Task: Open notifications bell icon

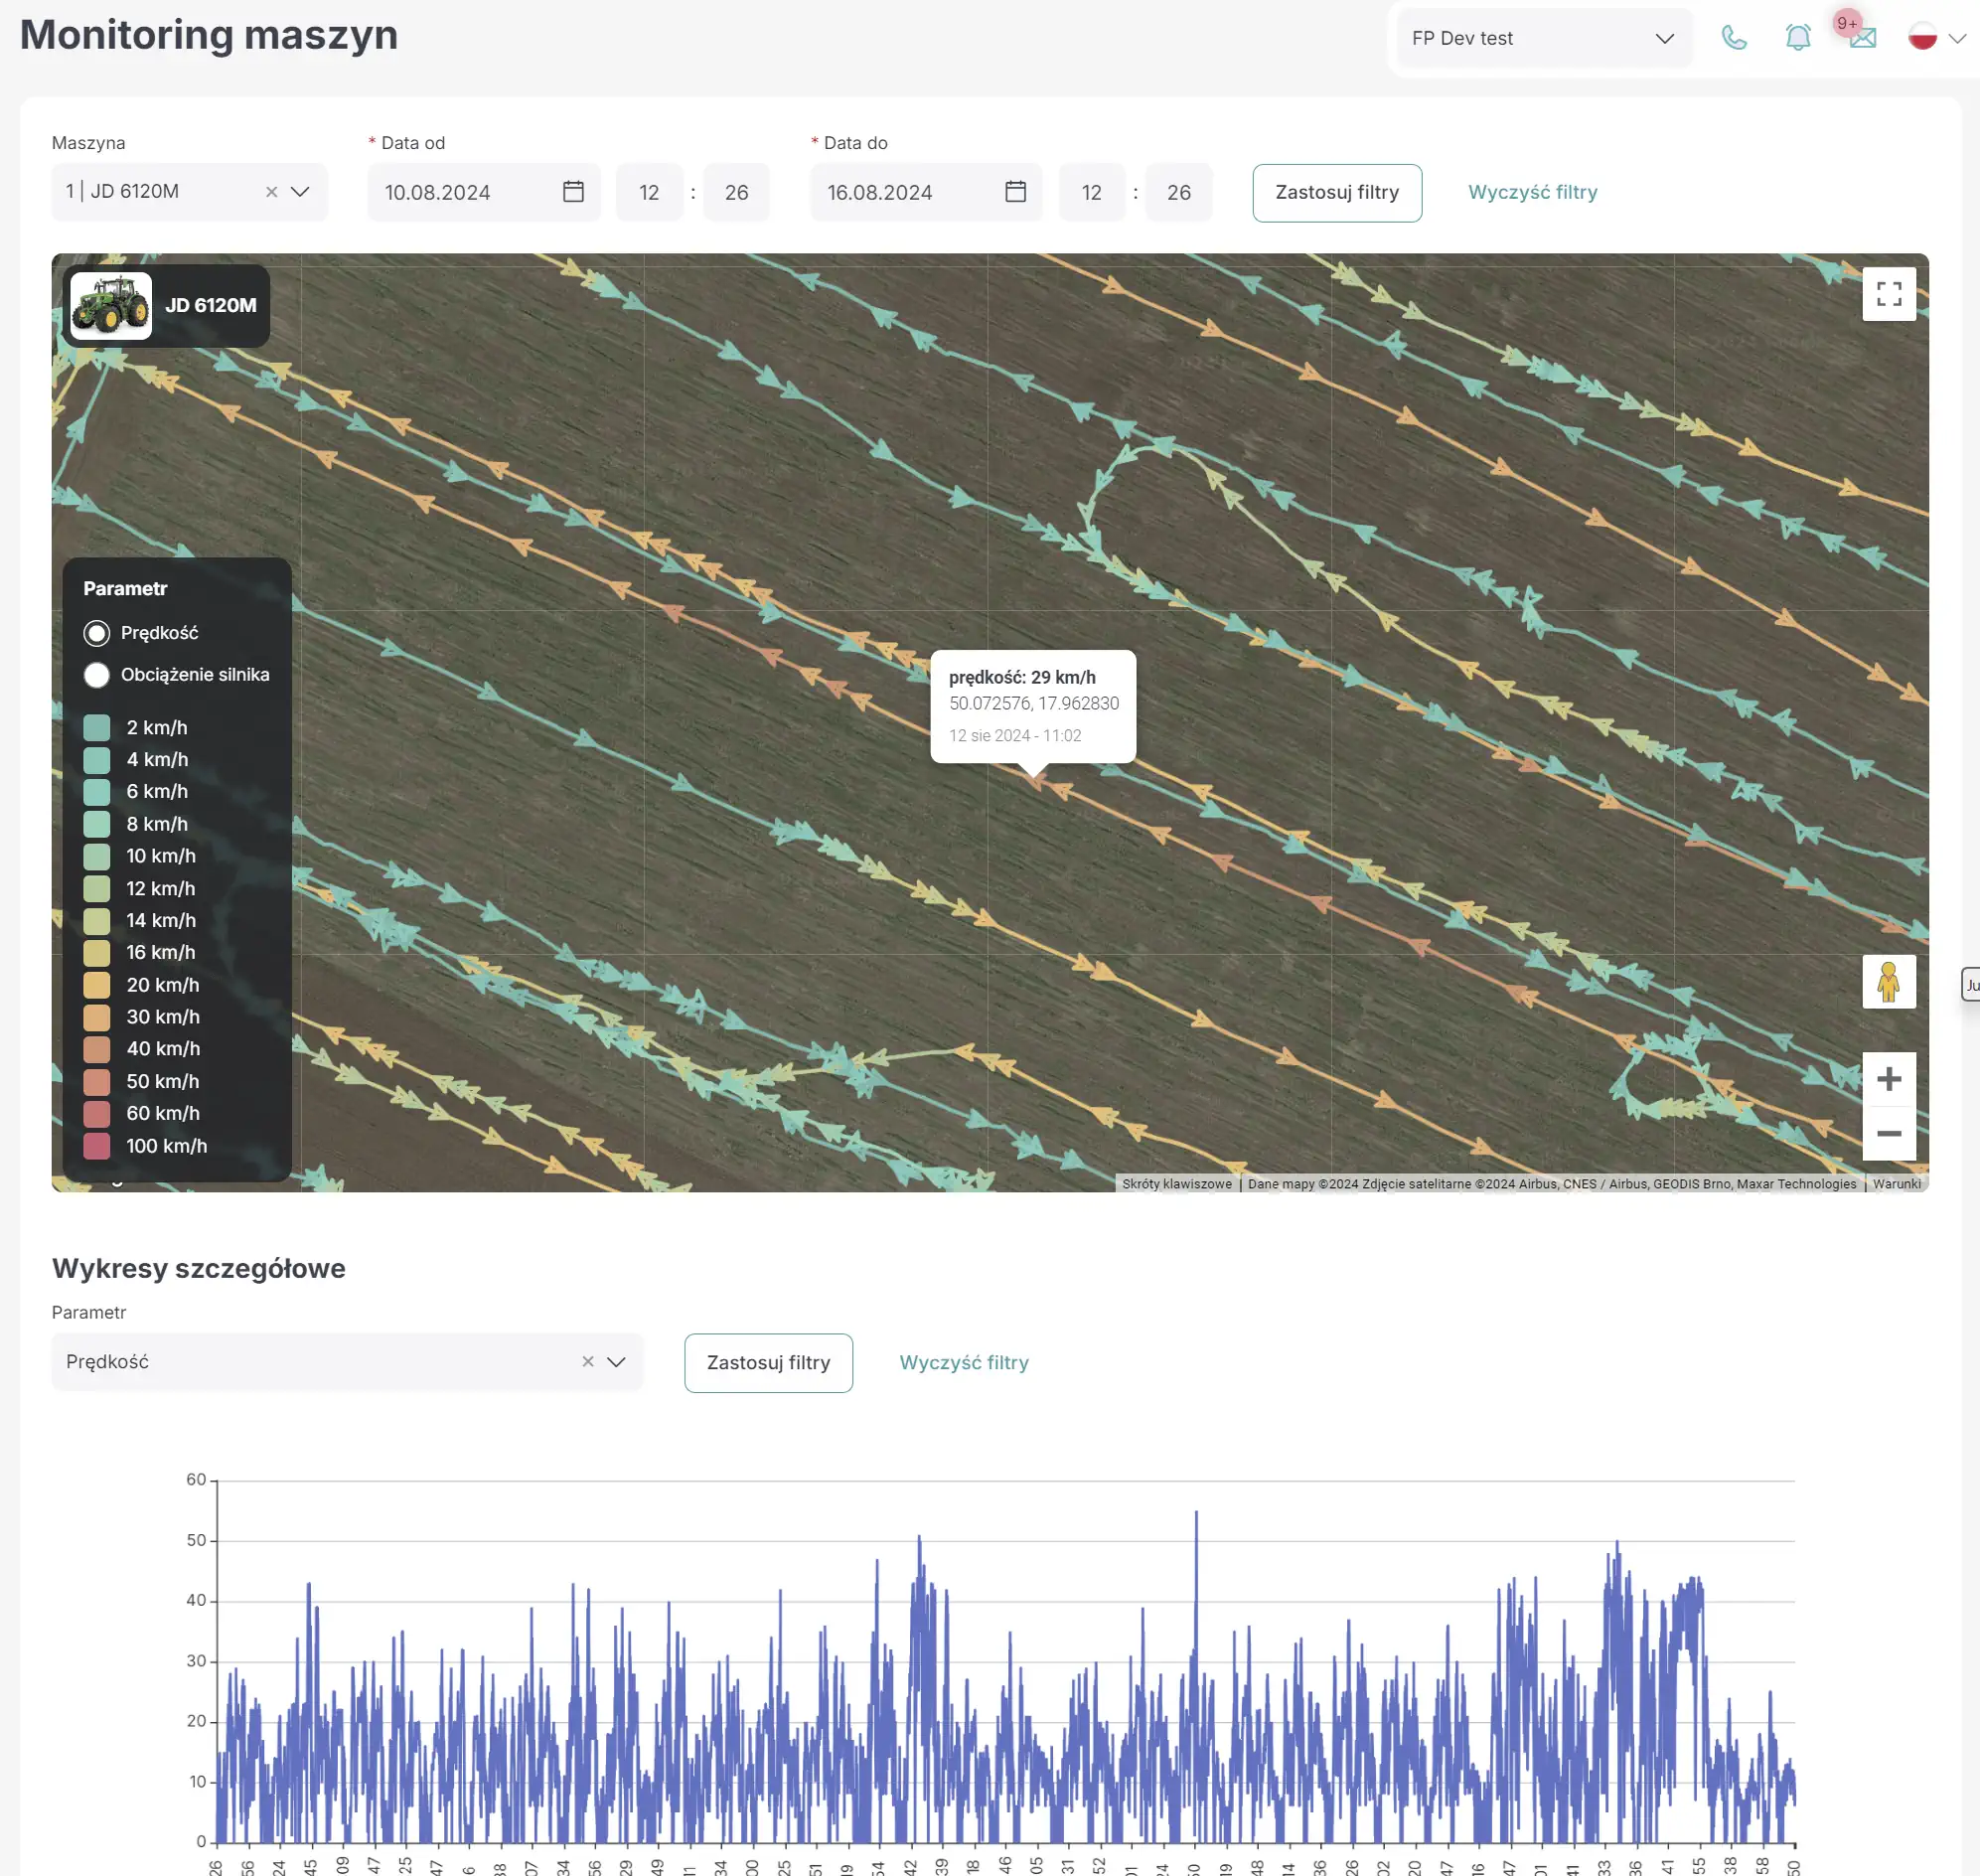Action: [x=1798, y=38]
